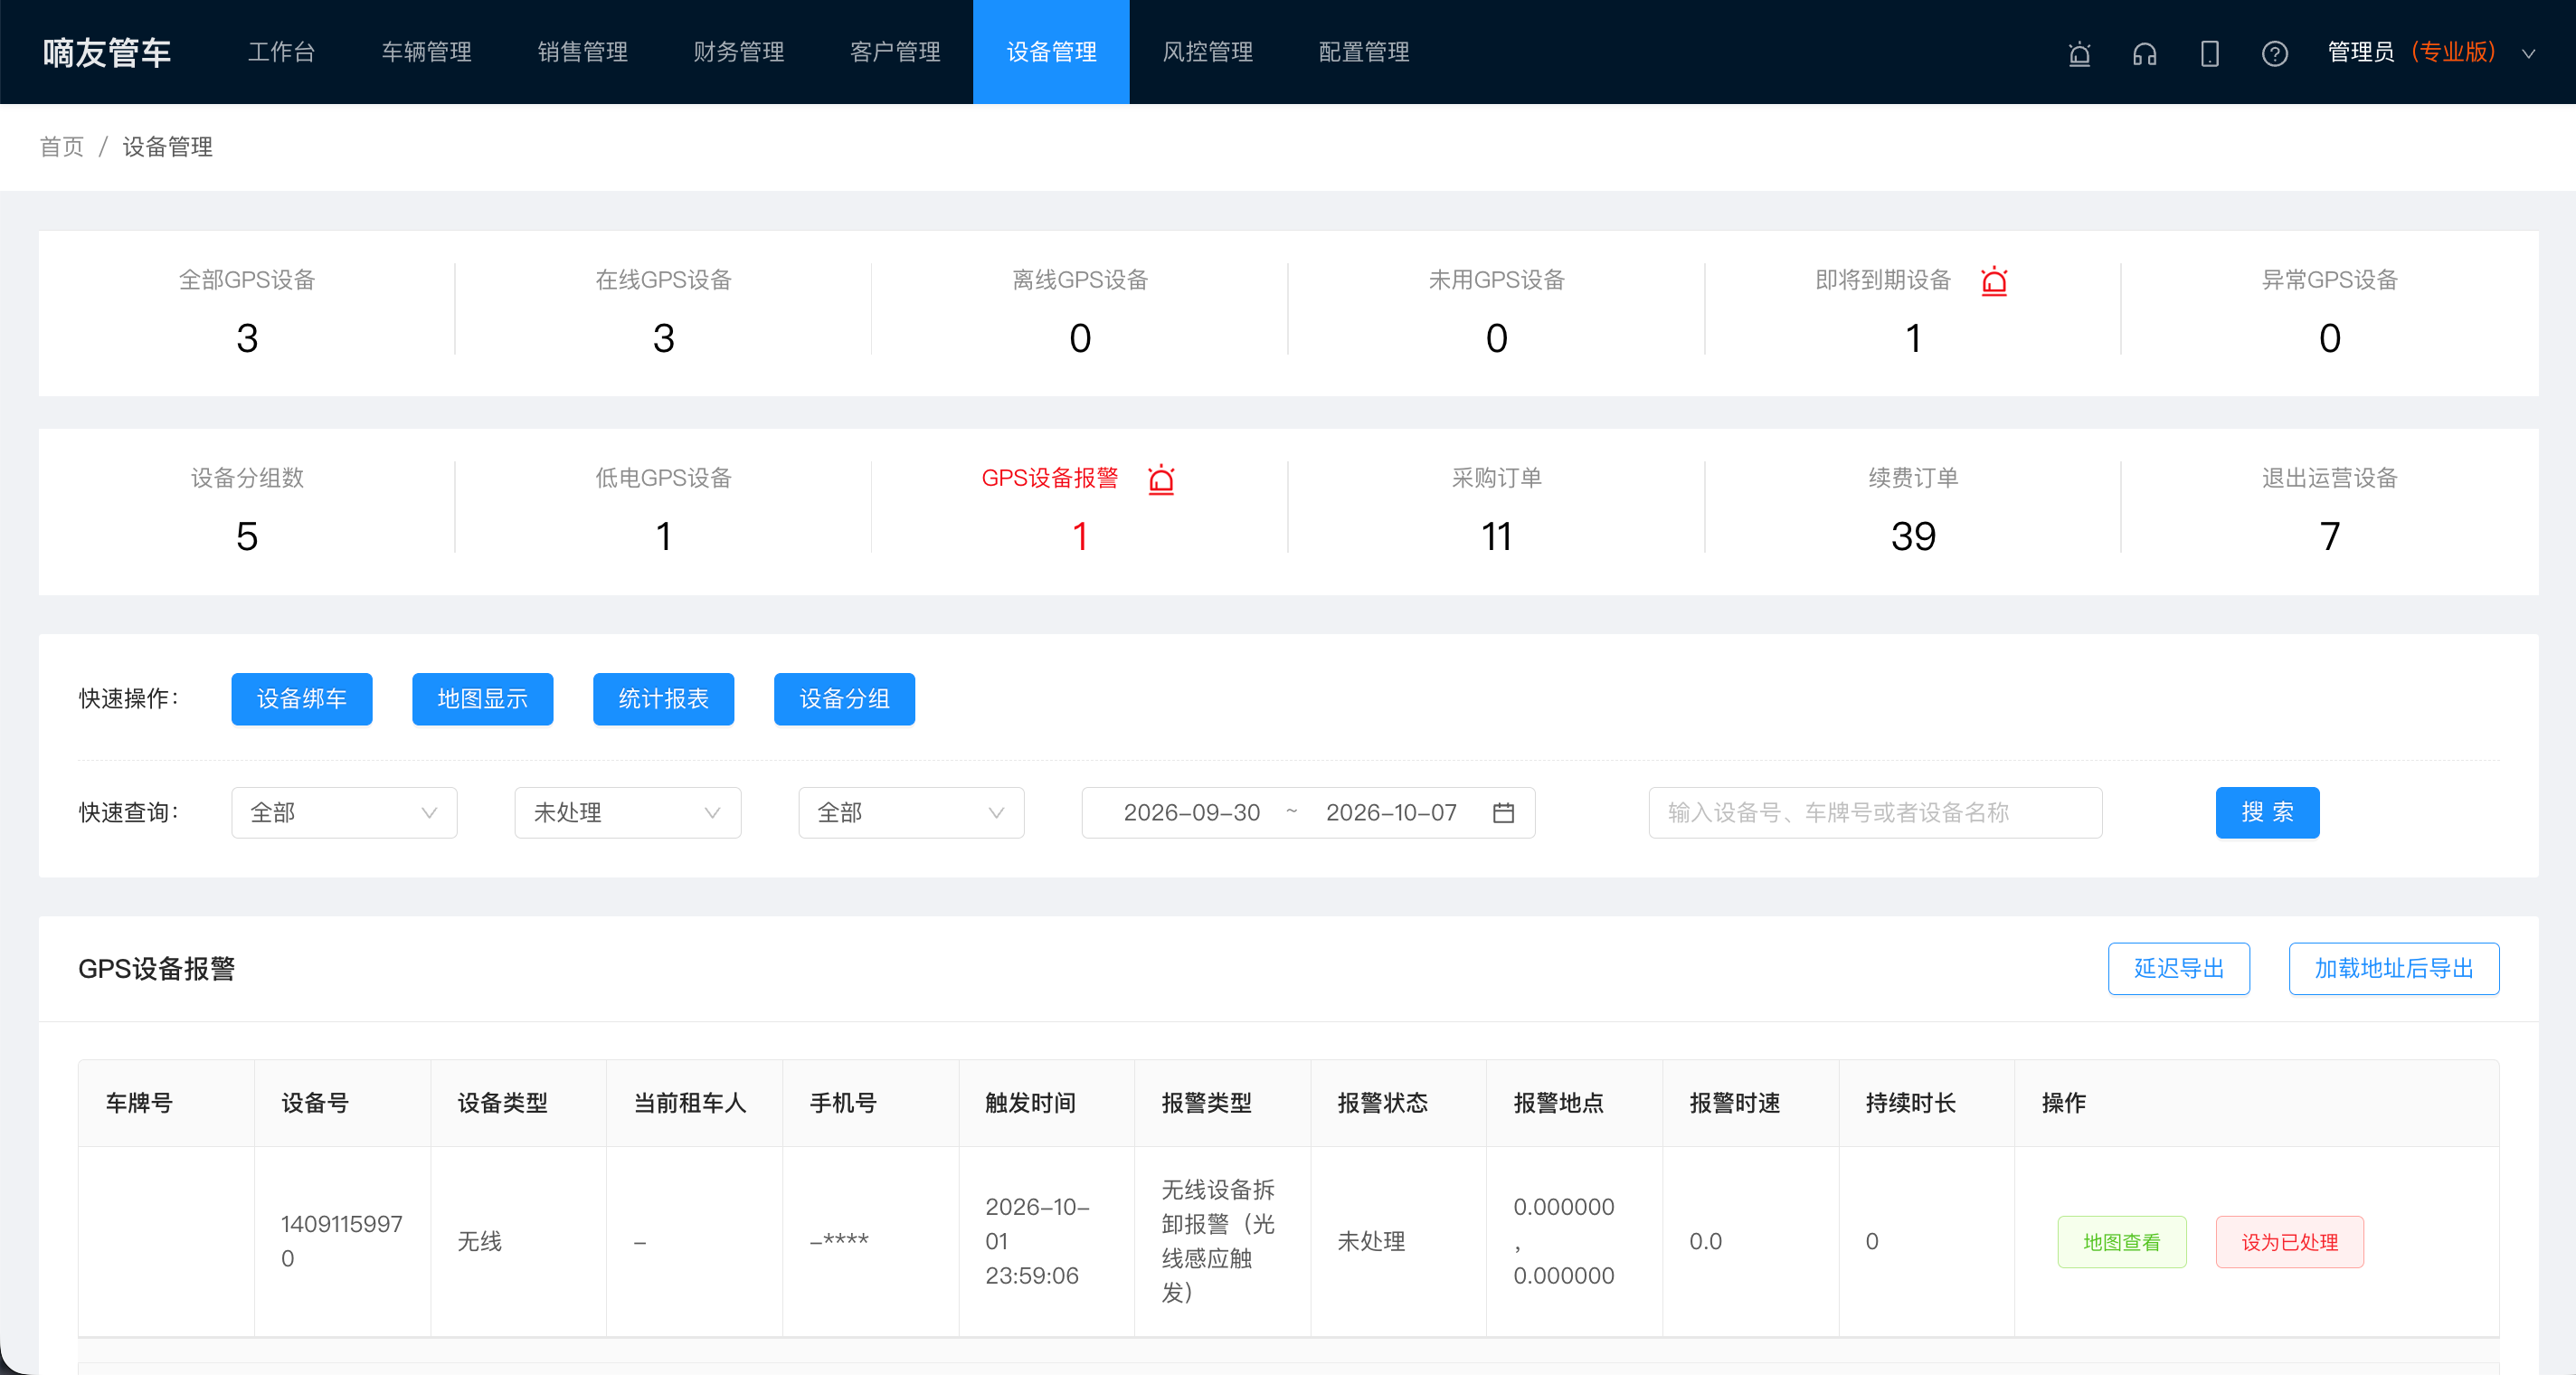This screenshot has height=1375, width=2576.
Task: Expand the 管理员 account dropdown arrow
Action: pyautogui.click(x=2528, y=54)
